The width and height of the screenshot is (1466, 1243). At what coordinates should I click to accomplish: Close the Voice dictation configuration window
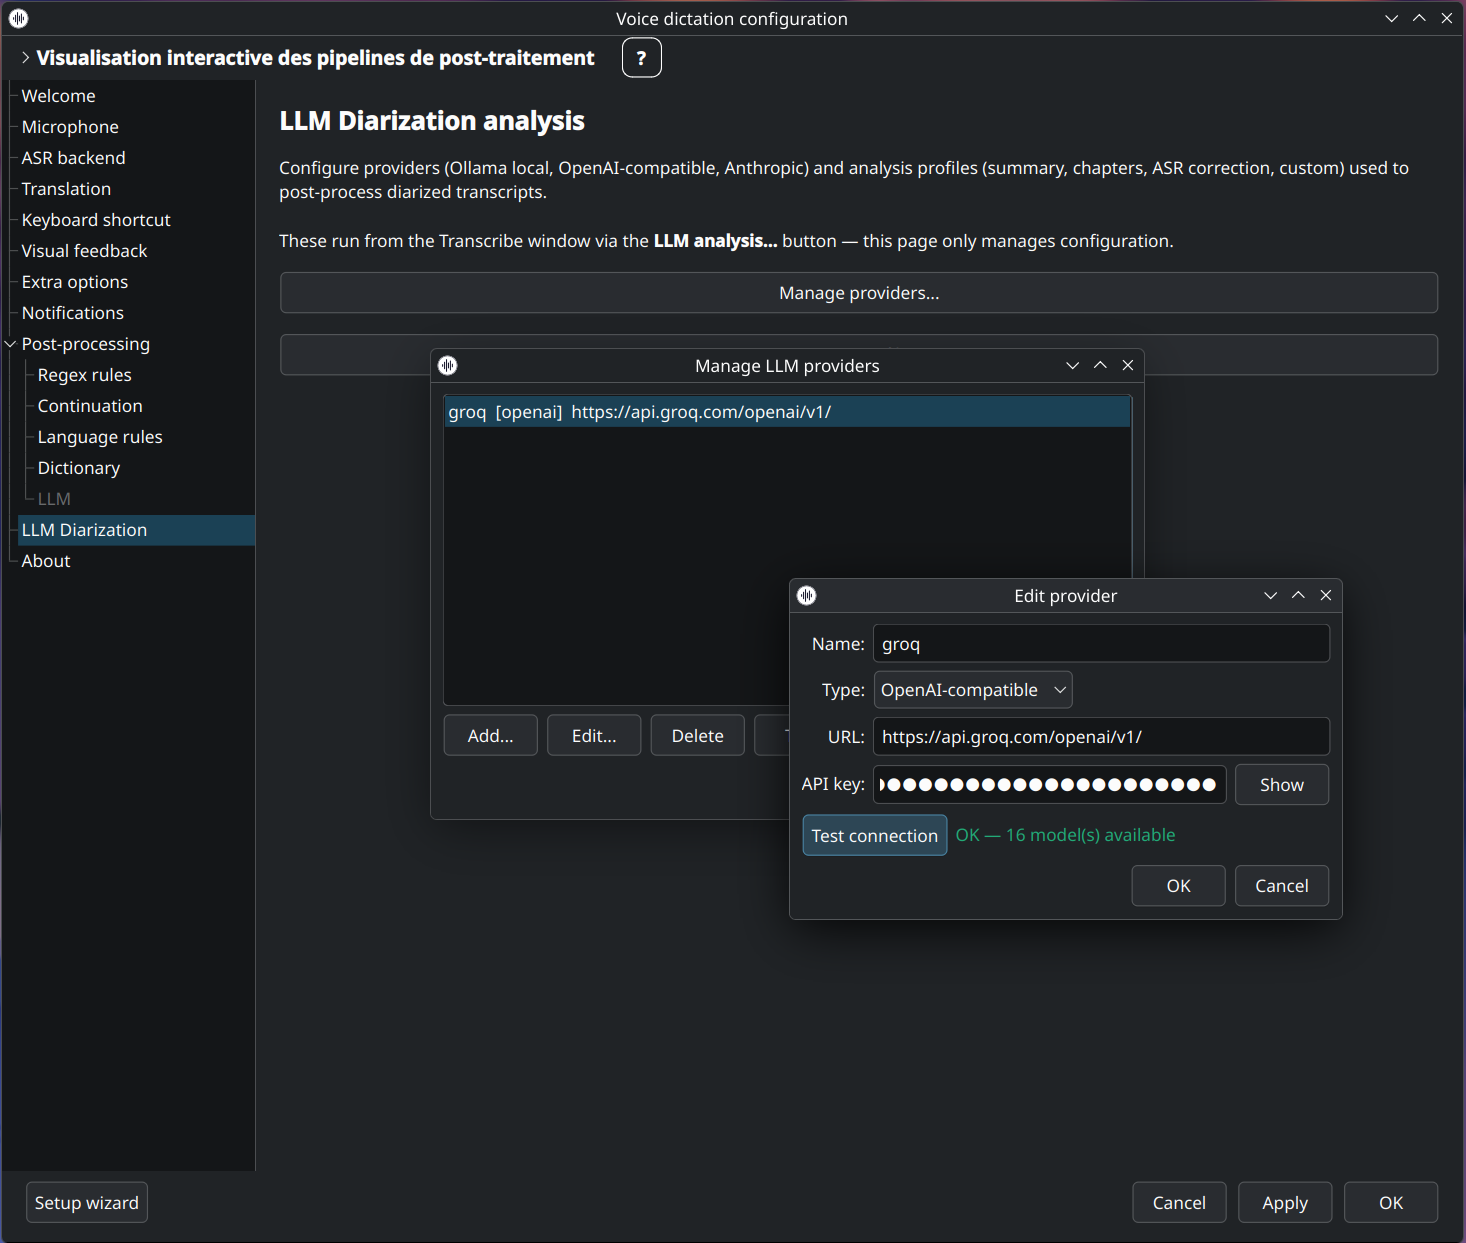tap(1447, 18)
